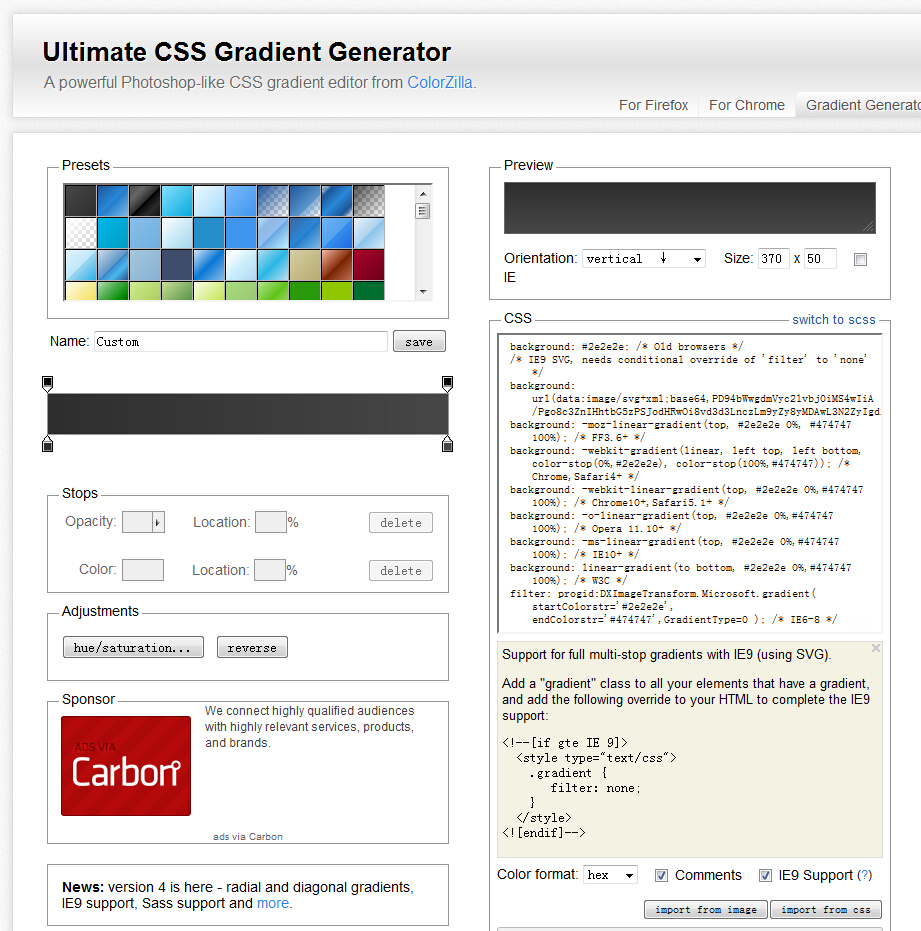Viewport: 921px width, 931px height.
Task: Click the Size width field showing 370
Action: coord(774,259)
